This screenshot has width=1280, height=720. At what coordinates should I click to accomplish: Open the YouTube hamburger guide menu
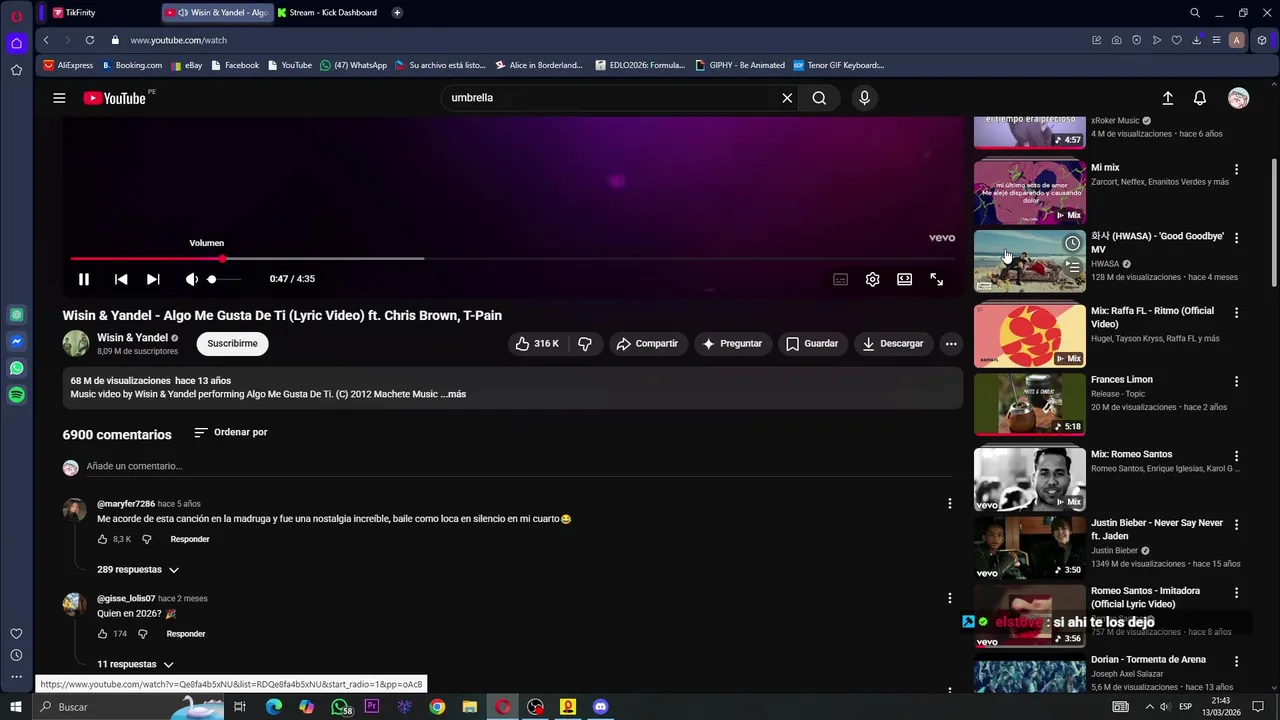(x=59, y=98)
